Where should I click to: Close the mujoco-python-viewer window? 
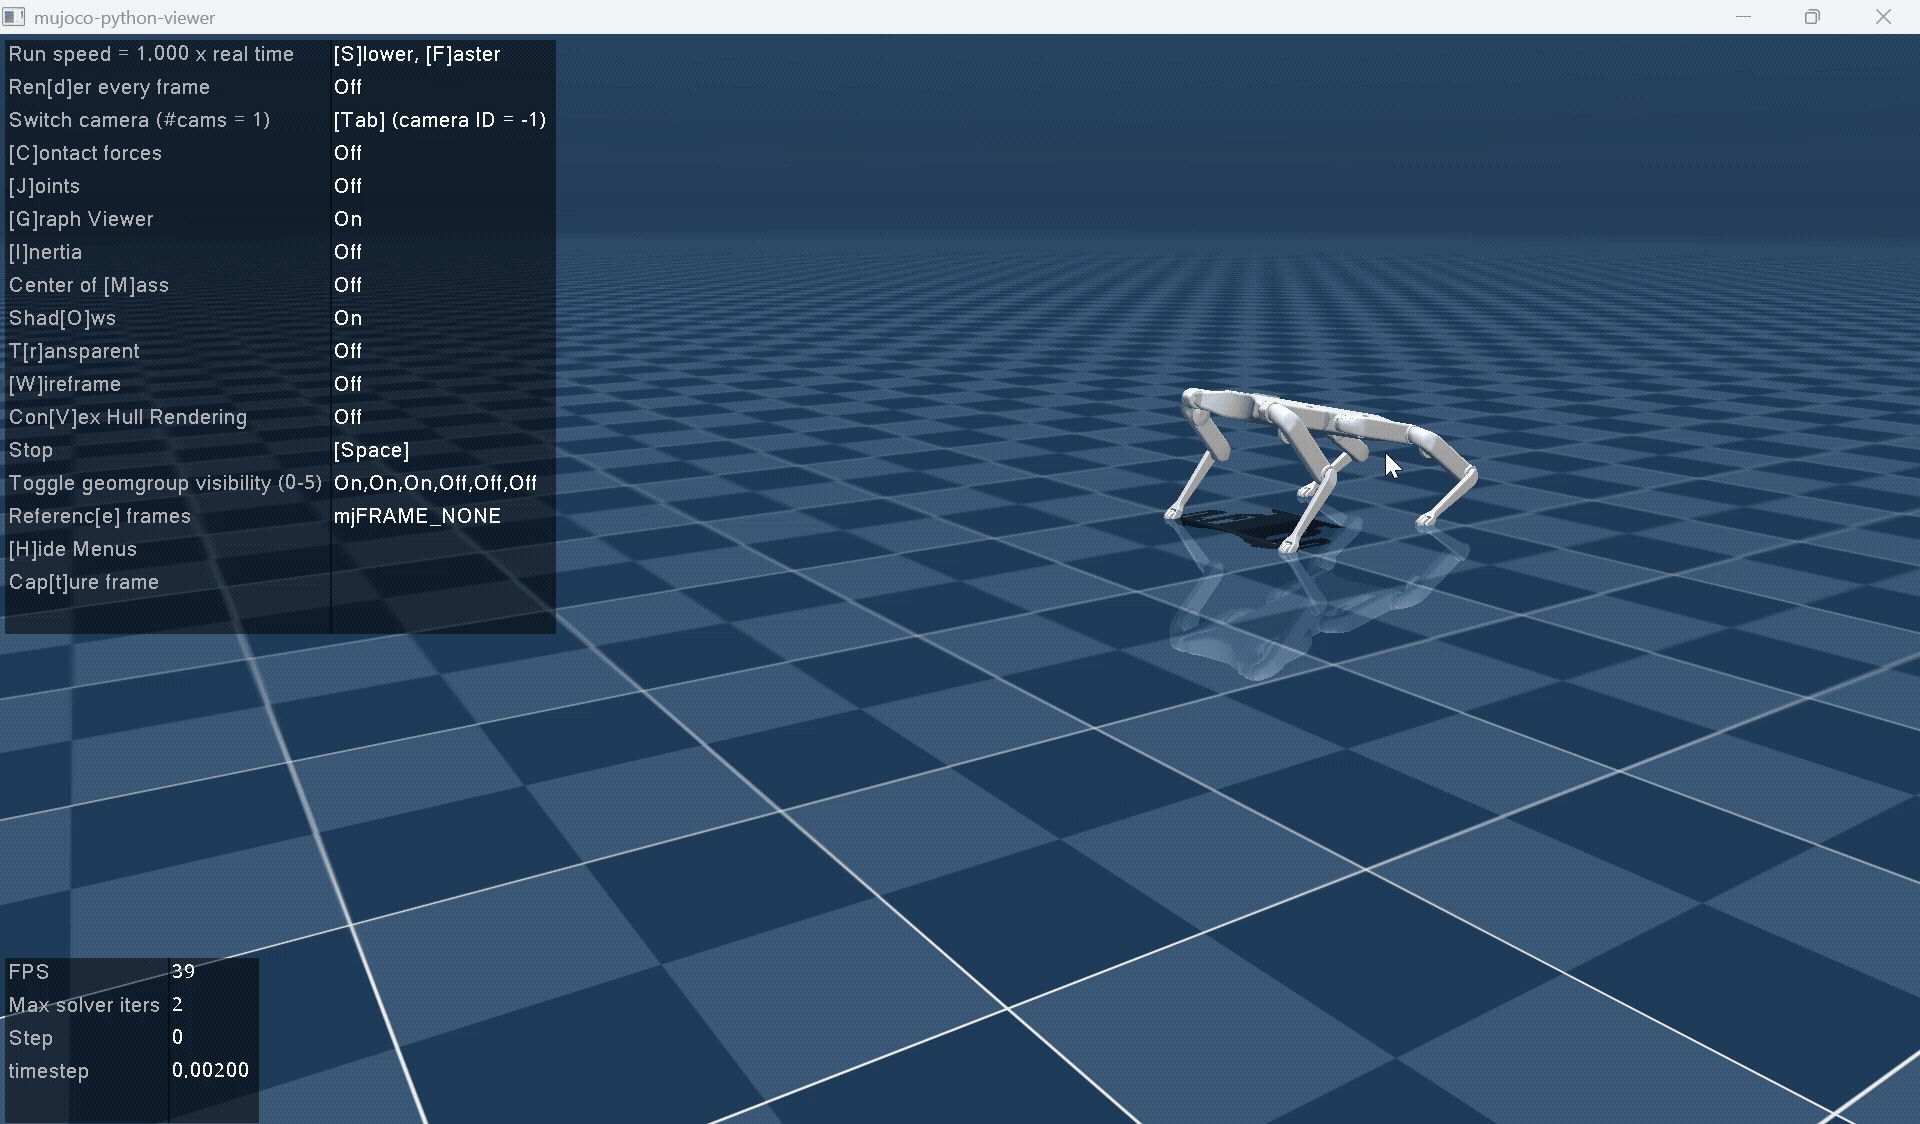pos(1883,17)
